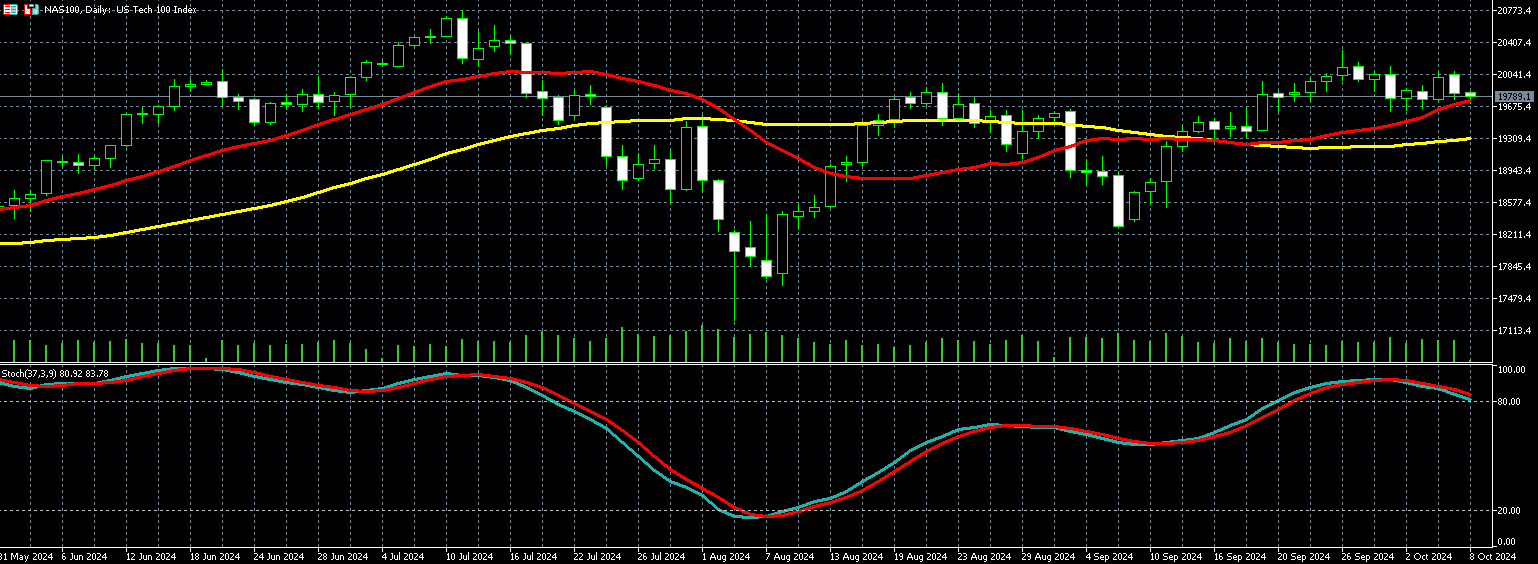The height and width of the screenshot is (564, 1538).
Task: Click the '20 Sep 2024' date label
Action: (x=1304, y=556)
